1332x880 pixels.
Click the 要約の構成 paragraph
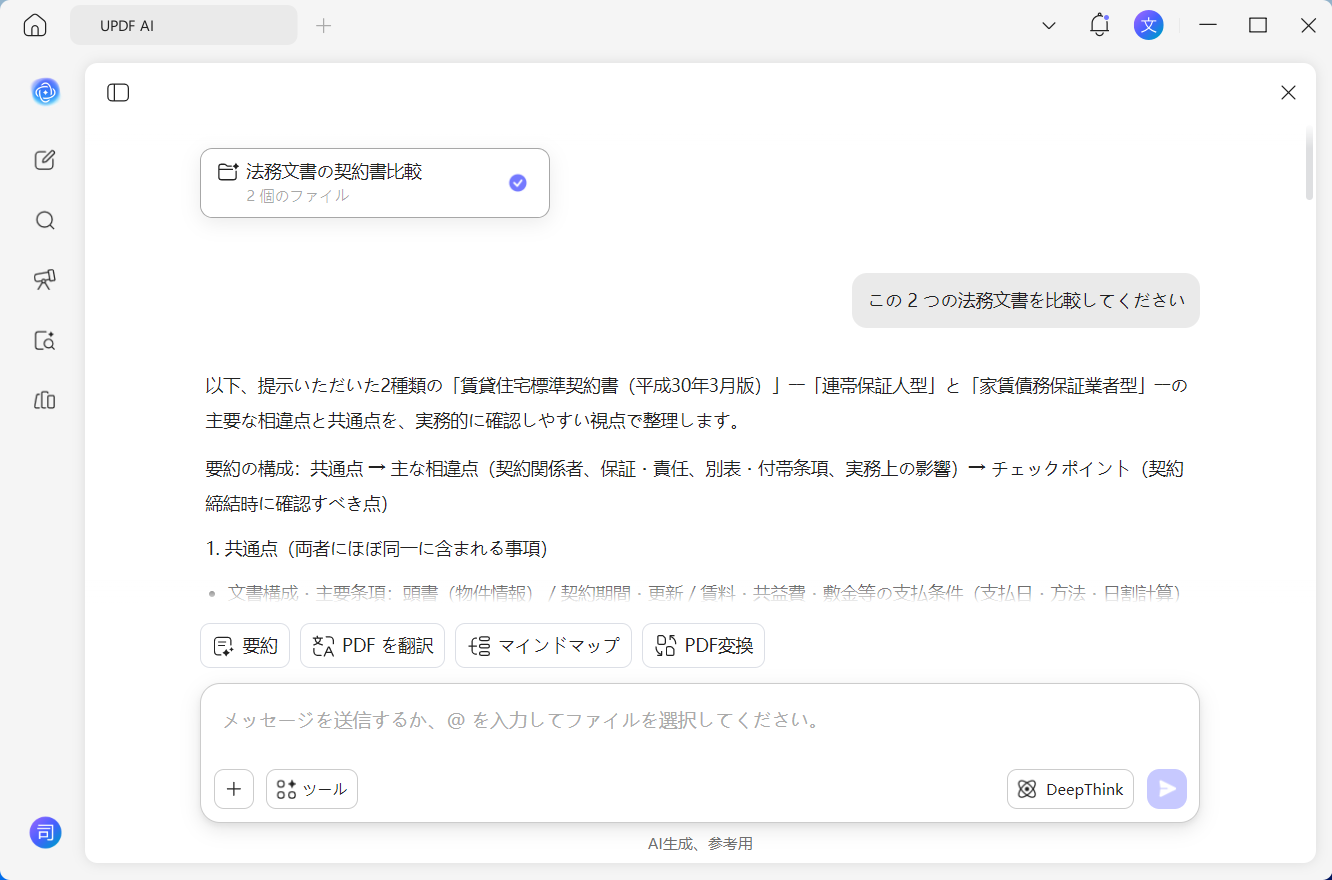click(x=694, y=486)
